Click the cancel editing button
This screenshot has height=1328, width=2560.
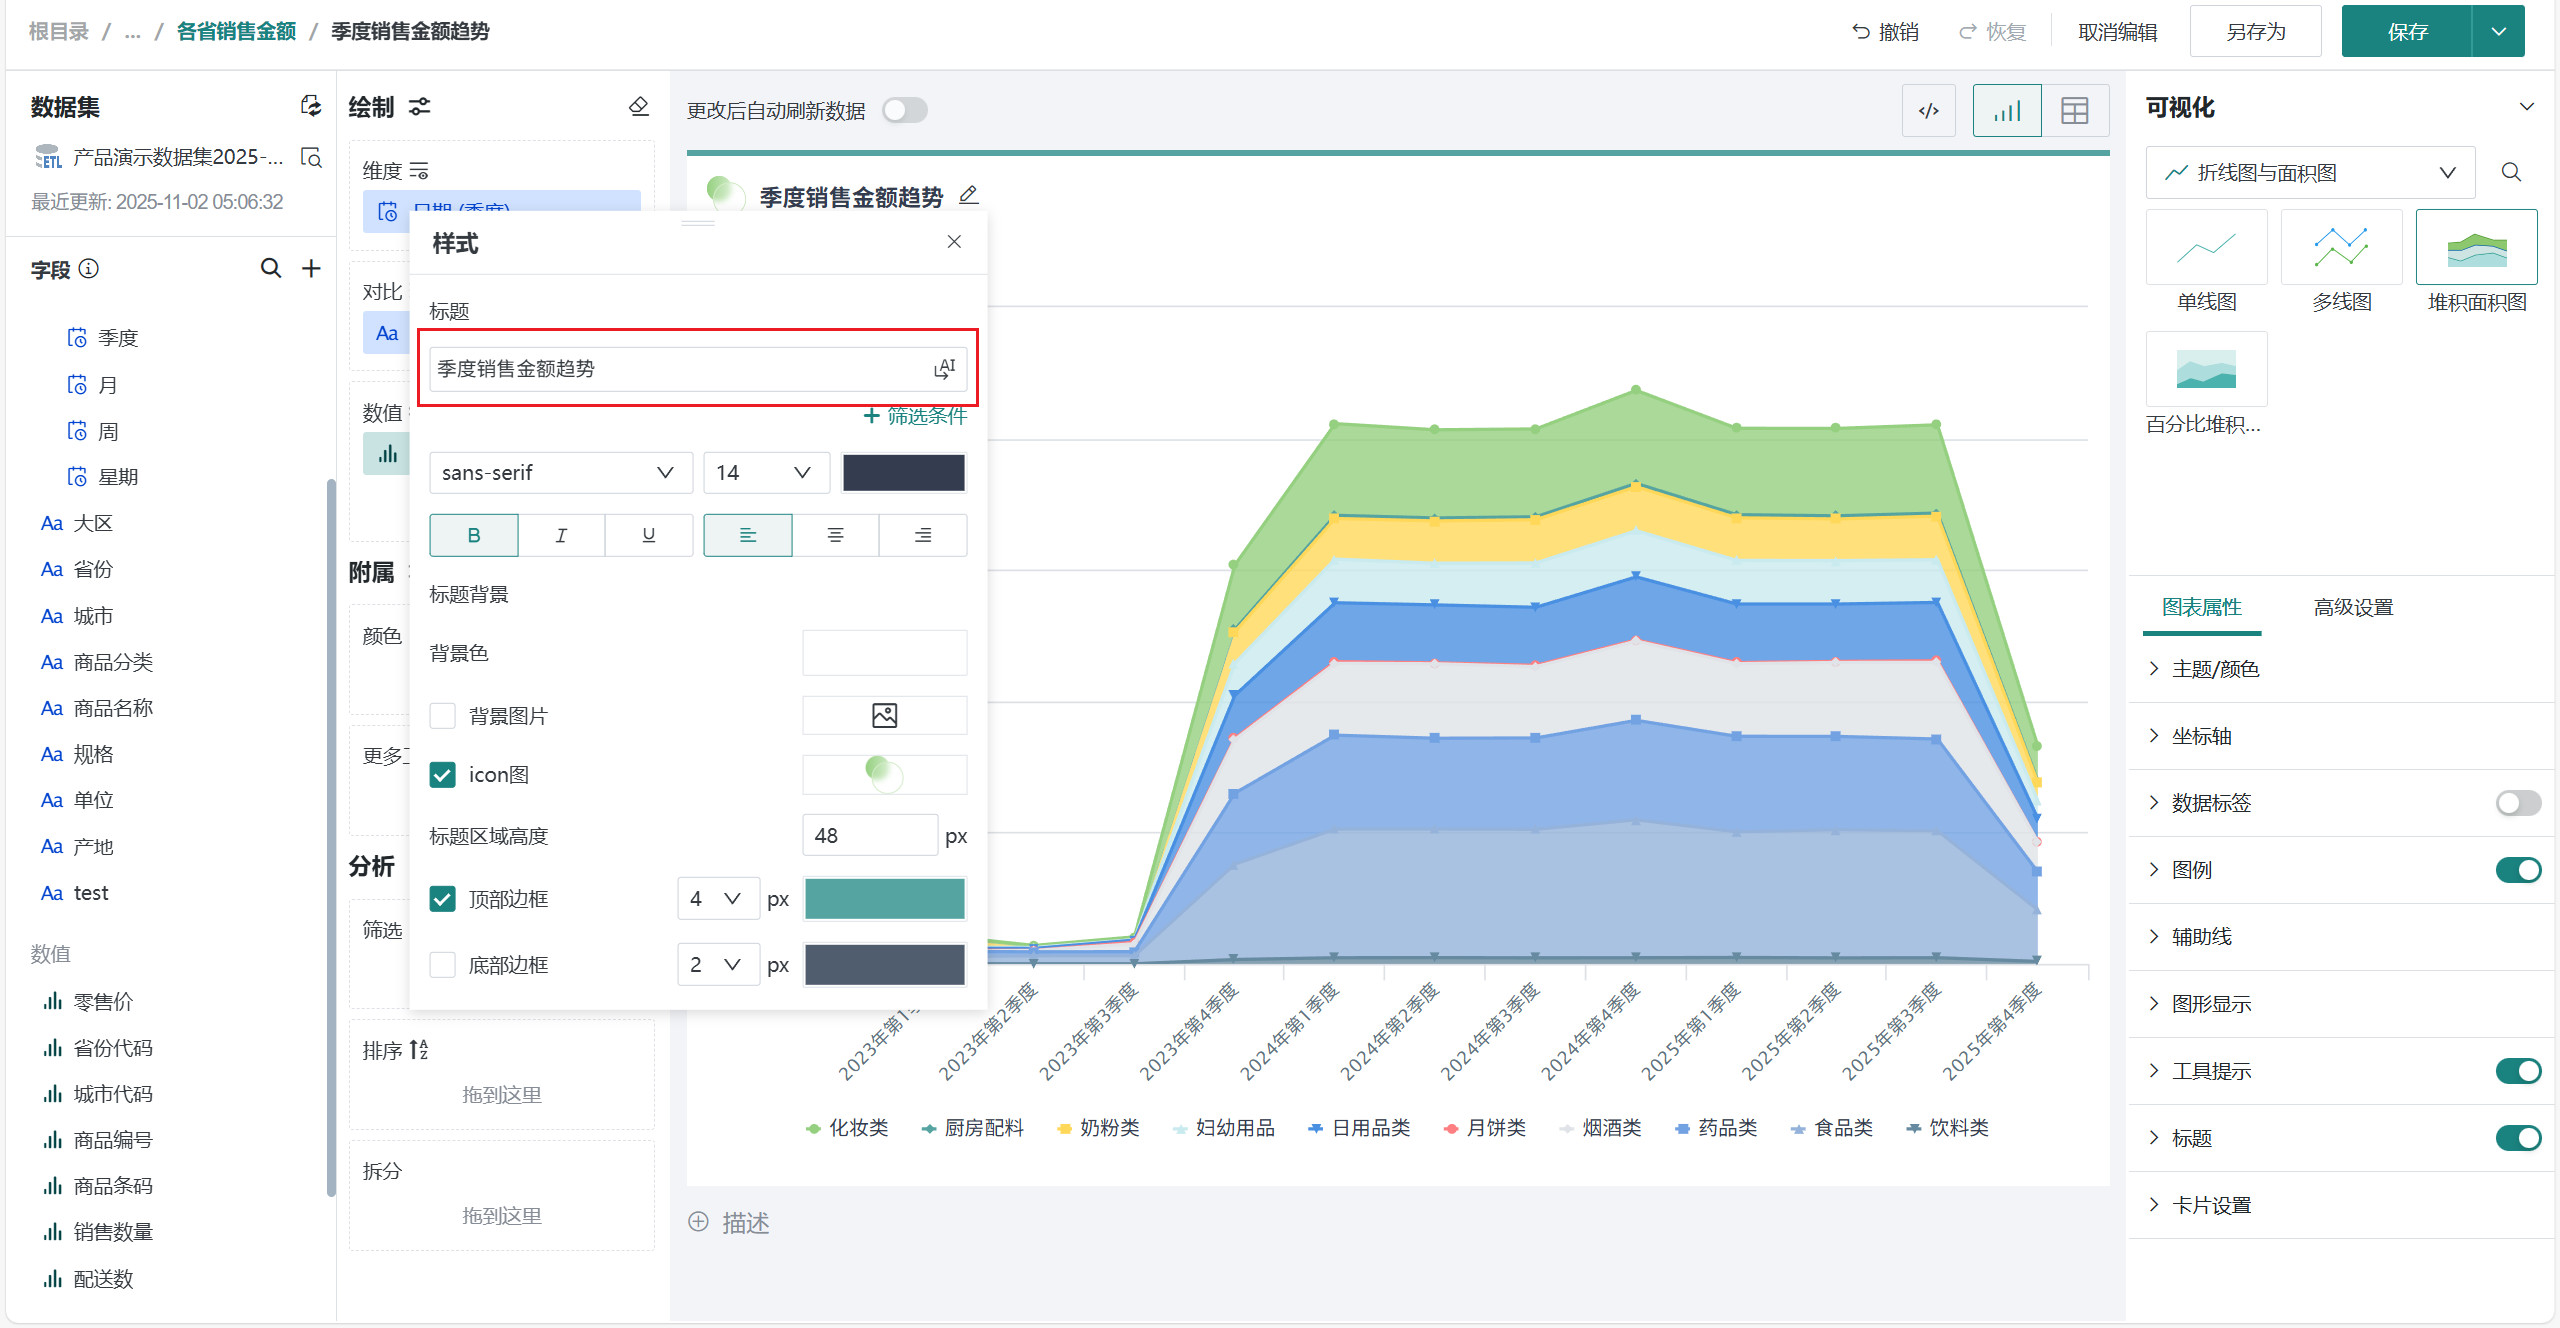[x=2117, y=31]
